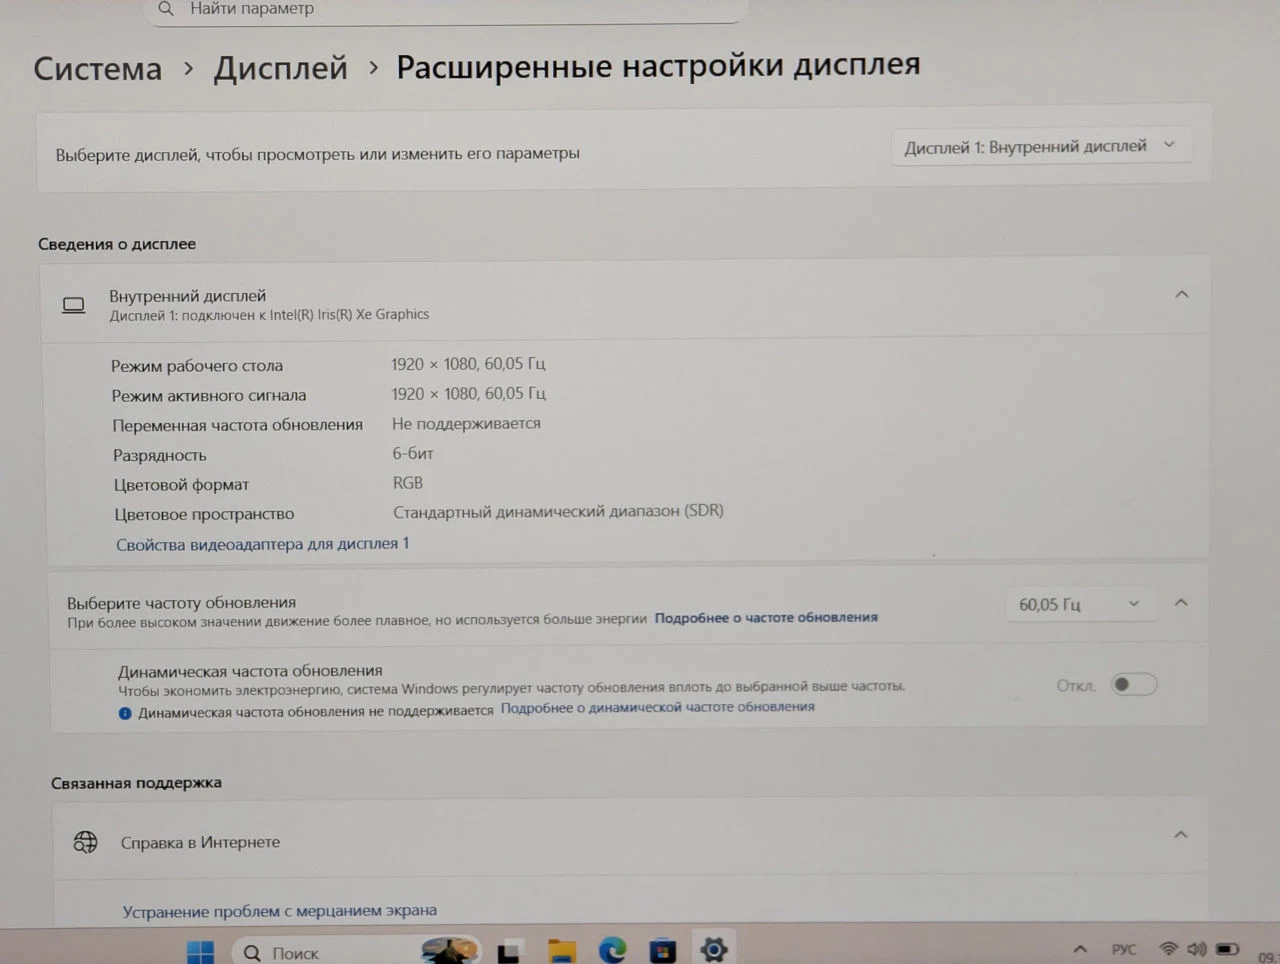Click the Стандартный динамический диапазон (SDR) value

558,511
